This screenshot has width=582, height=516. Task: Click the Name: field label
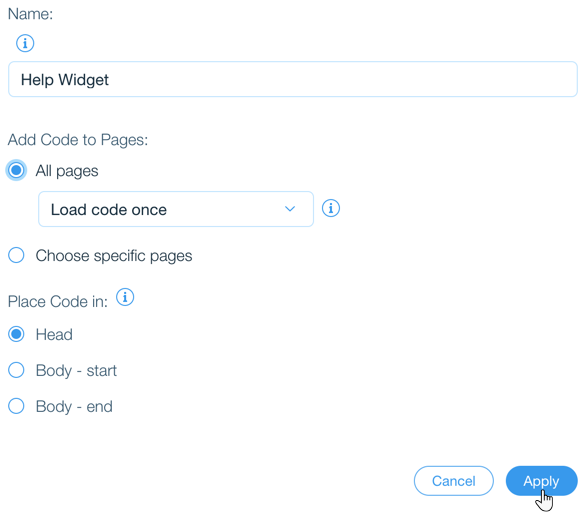[x=30, y=14]
